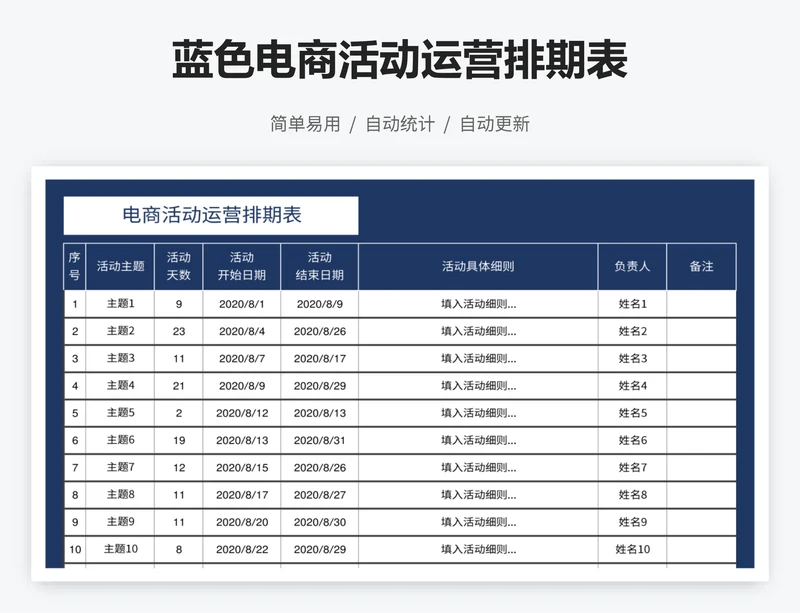Select end date 2020/8/31
The height and width of the screenshot is (613, 800).
[319, 440]
